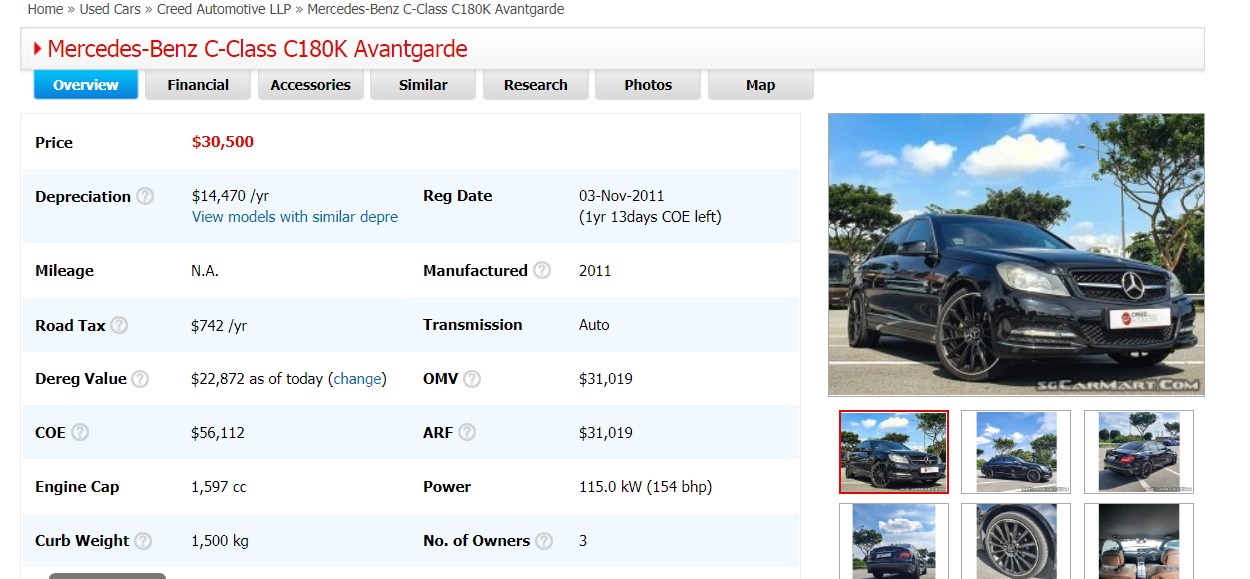Click the 'change' link for Dereg Value
Screen dimensions: 1250x579
pyautogui.click(x=357, y=379)
